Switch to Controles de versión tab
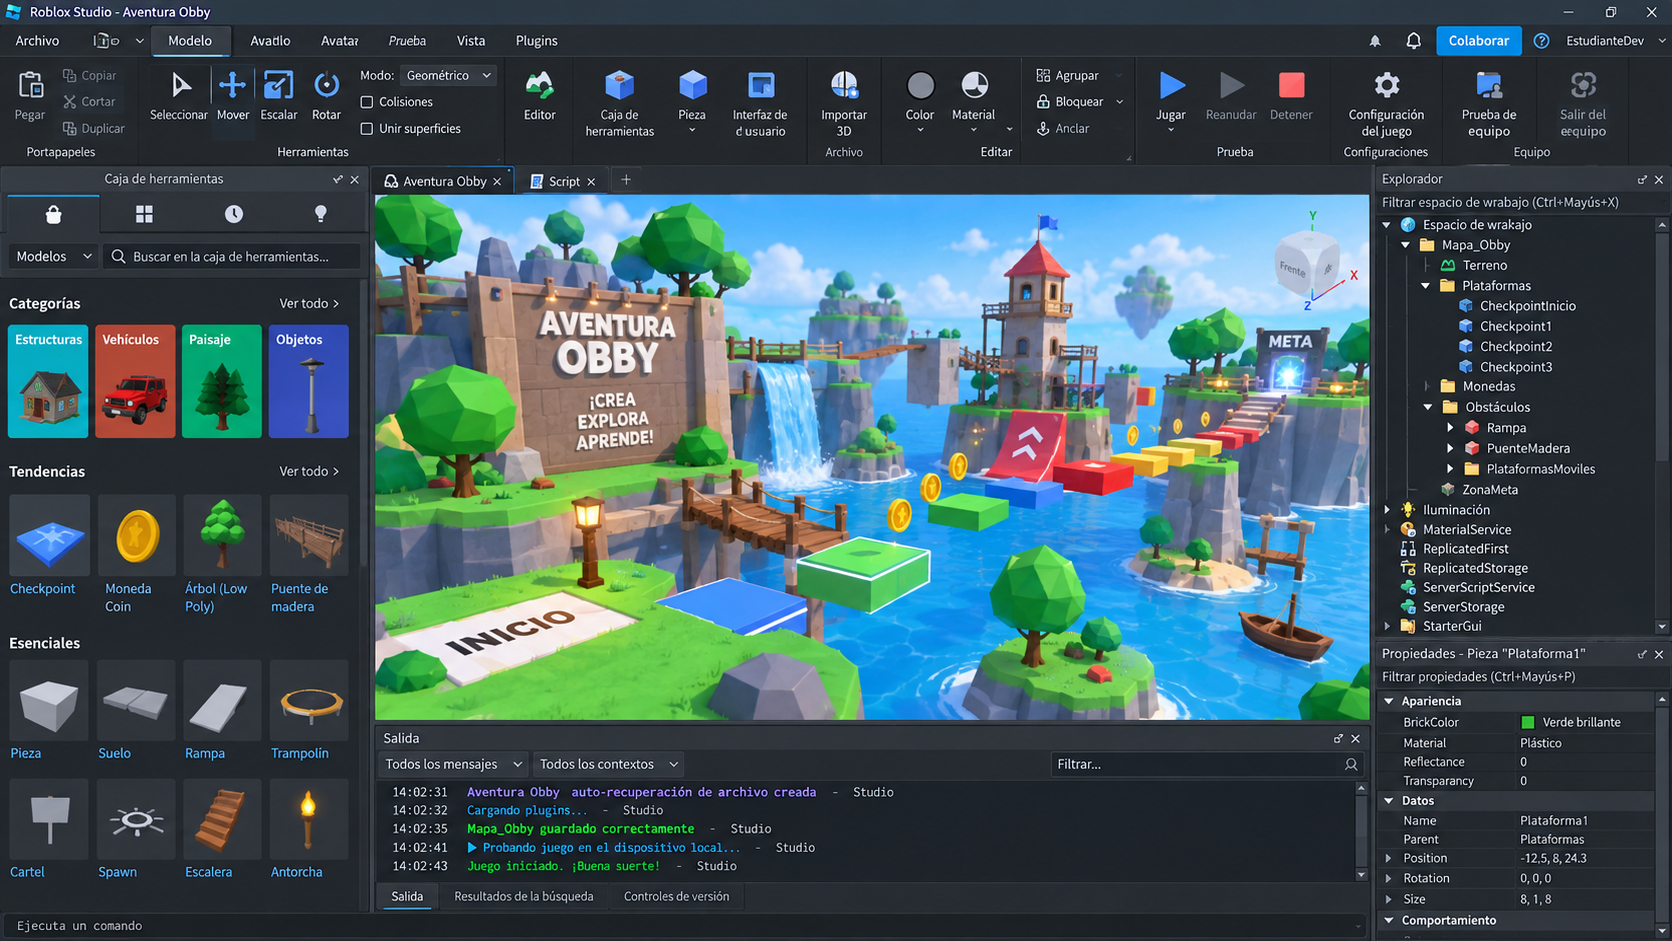The height and width of the screenshot is (941, 1672). [676, 897]
